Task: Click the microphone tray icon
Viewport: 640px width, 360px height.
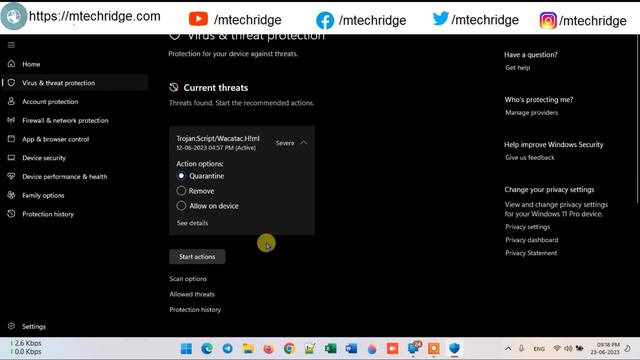Action: (x=521, y=349)
